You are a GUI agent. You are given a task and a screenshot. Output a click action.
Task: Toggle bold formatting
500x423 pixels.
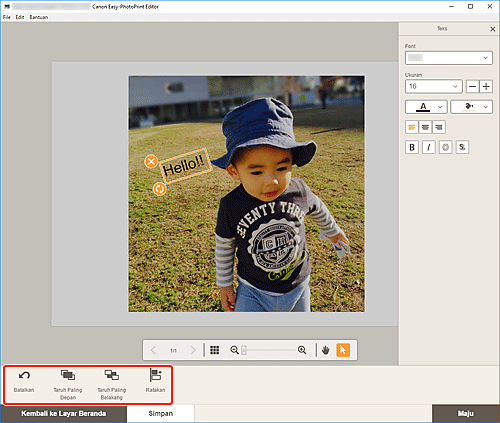pyautogui.click(x=412, y=147)
